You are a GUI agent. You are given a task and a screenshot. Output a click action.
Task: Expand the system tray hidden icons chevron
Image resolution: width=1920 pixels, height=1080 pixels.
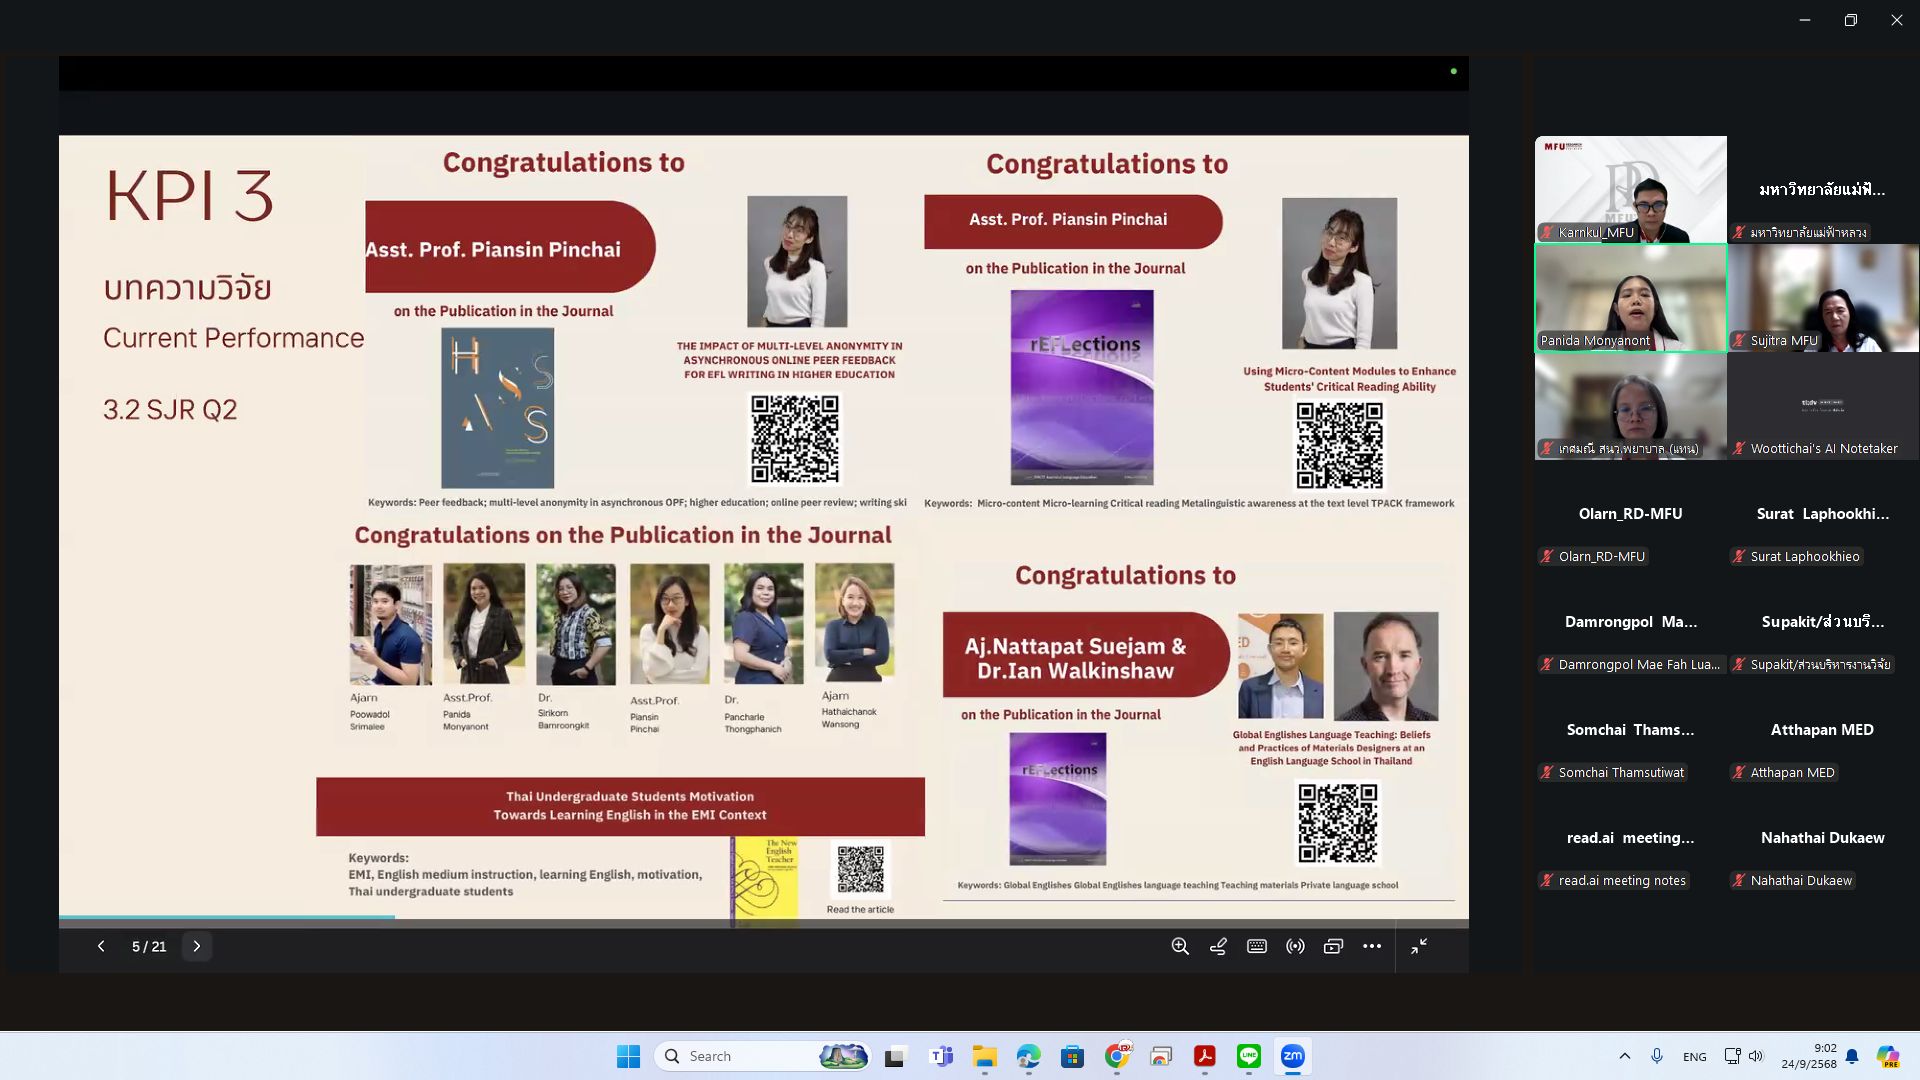1624,1056
